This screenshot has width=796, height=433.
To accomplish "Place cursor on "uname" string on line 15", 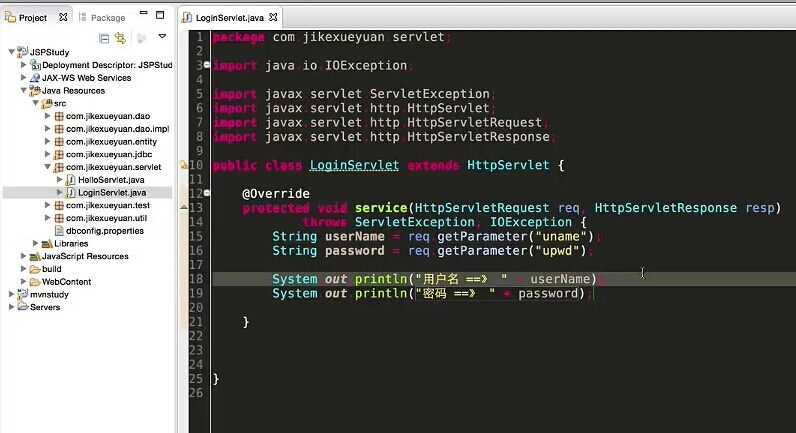I will pos(561,236).
